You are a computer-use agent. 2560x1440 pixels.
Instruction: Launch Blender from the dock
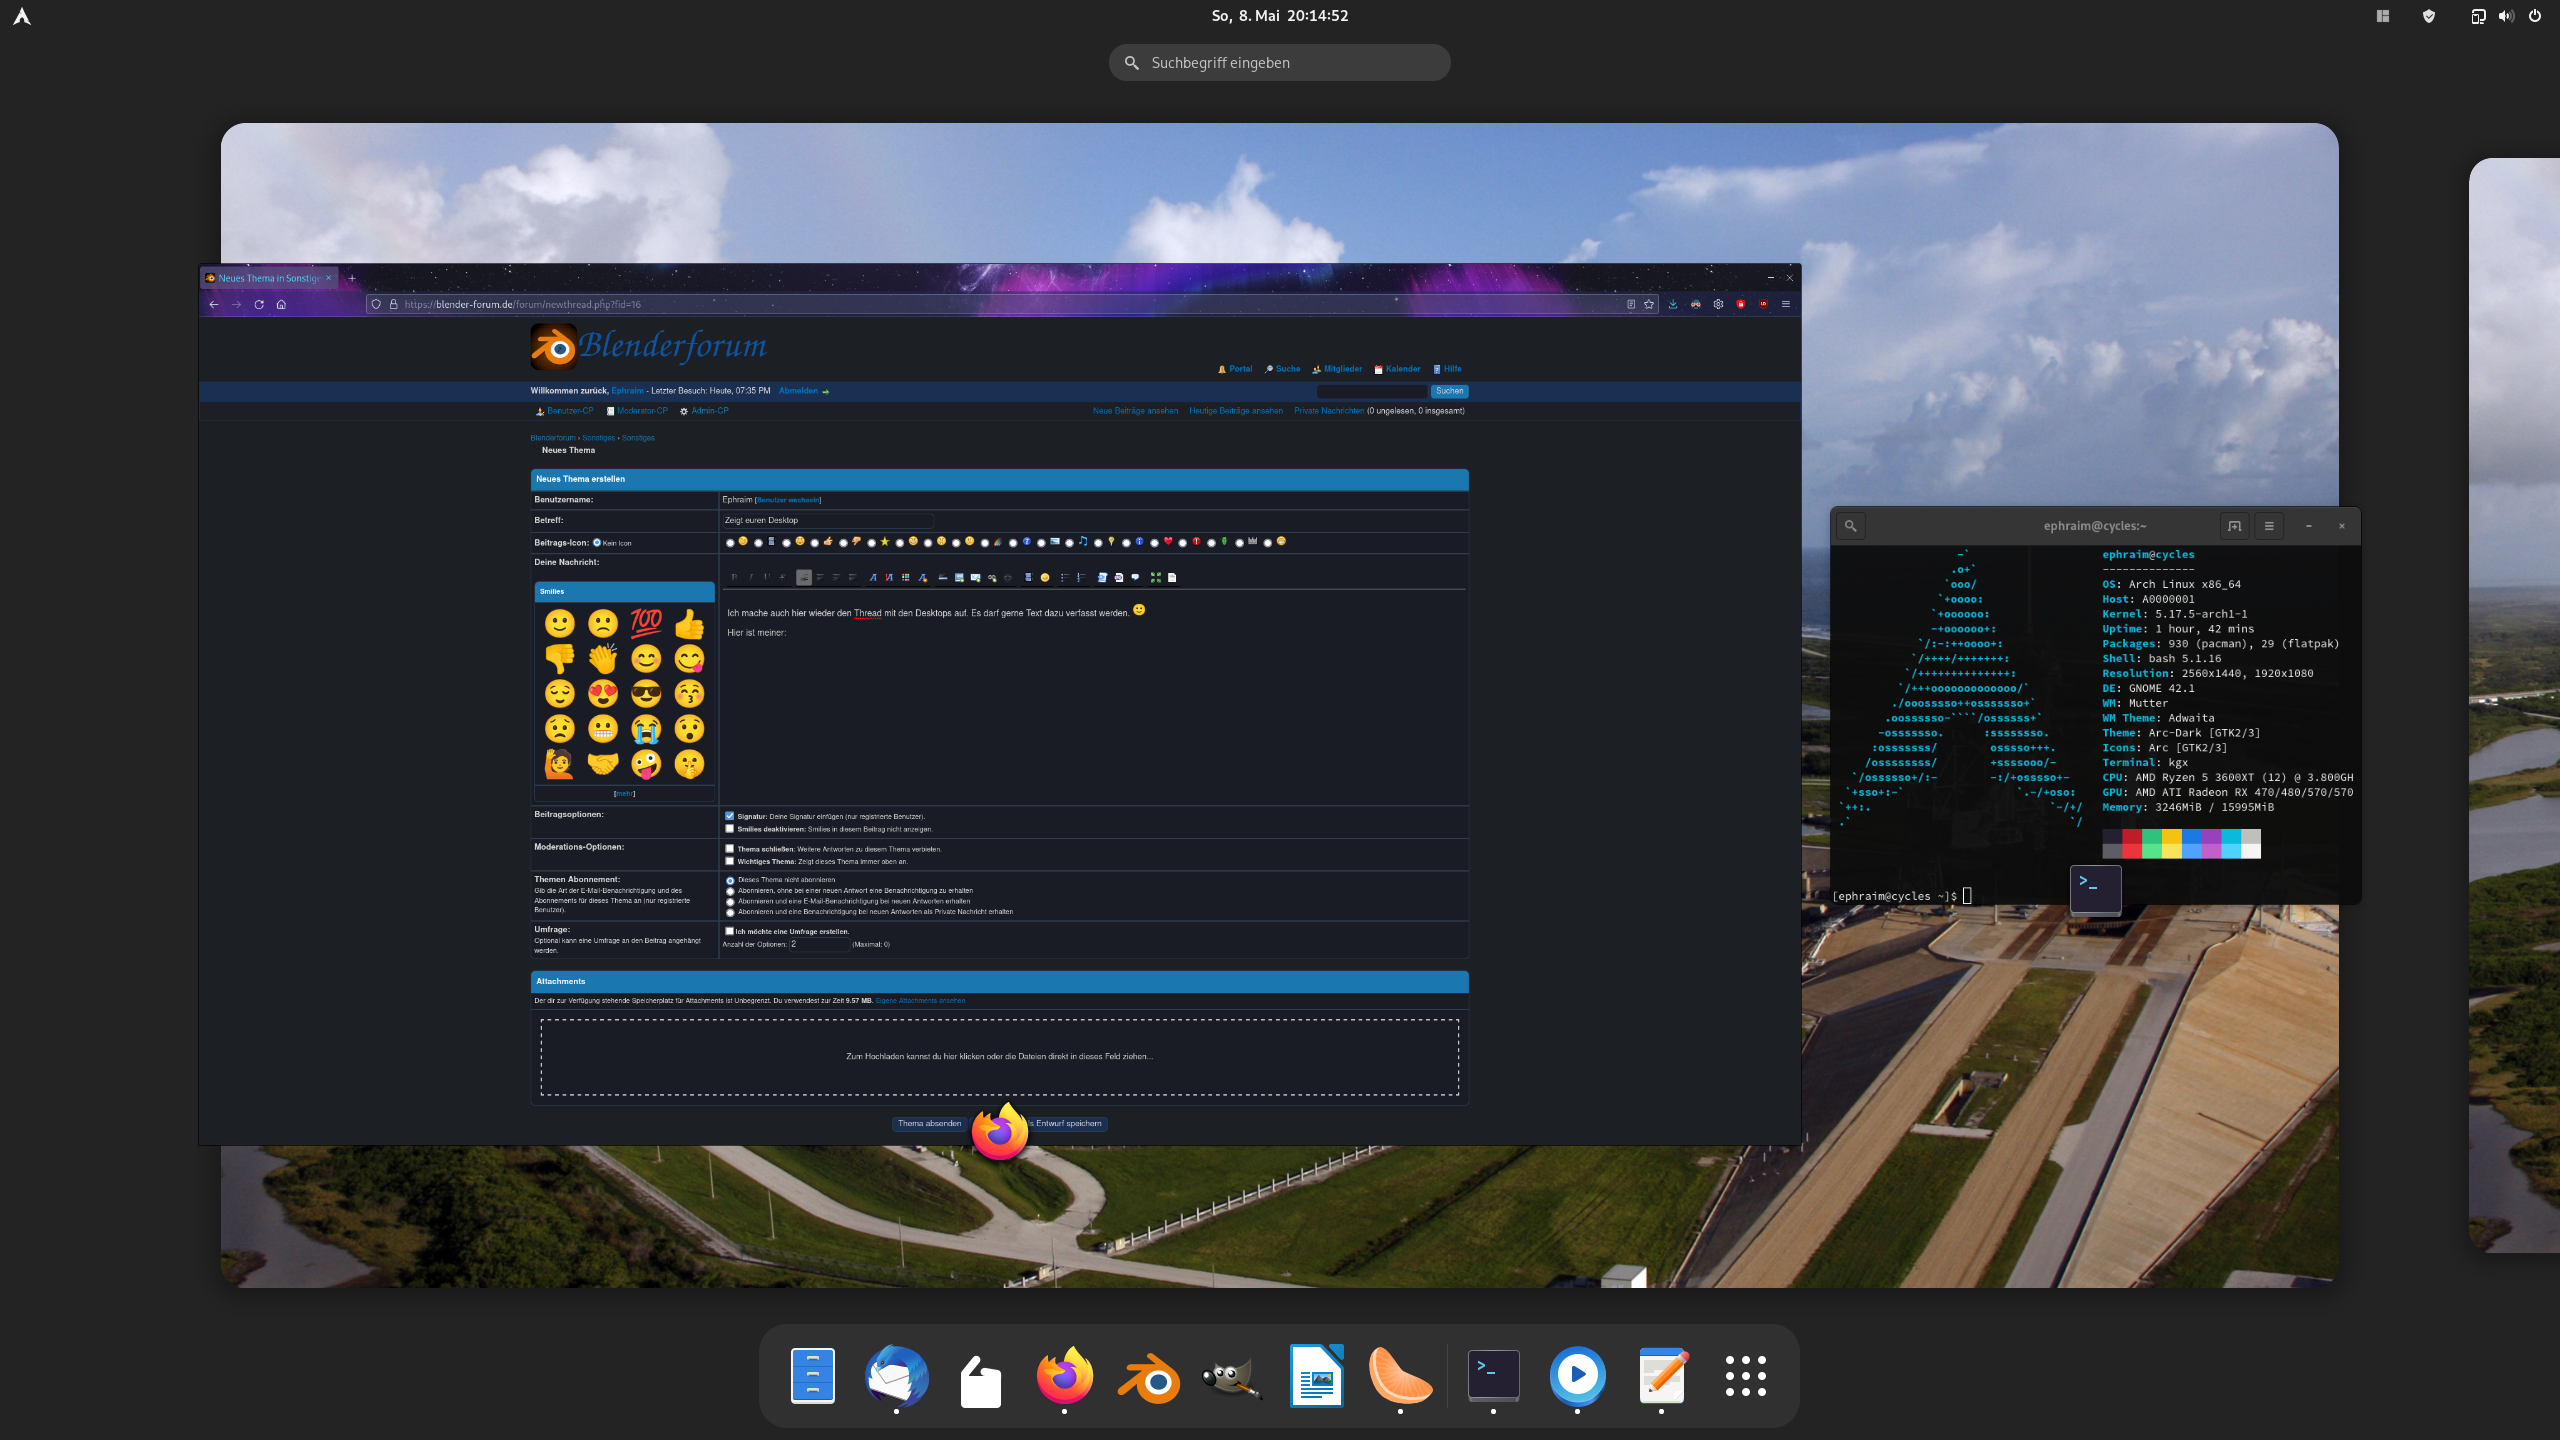(x=1148, y=1377)
